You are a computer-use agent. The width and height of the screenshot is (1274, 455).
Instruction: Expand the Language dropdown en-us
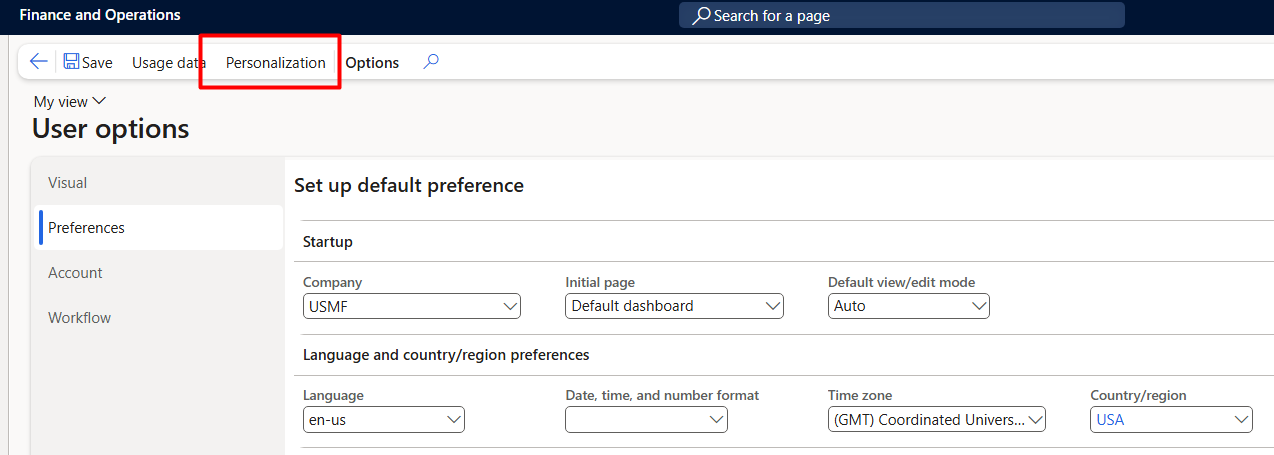click(384, 420)
